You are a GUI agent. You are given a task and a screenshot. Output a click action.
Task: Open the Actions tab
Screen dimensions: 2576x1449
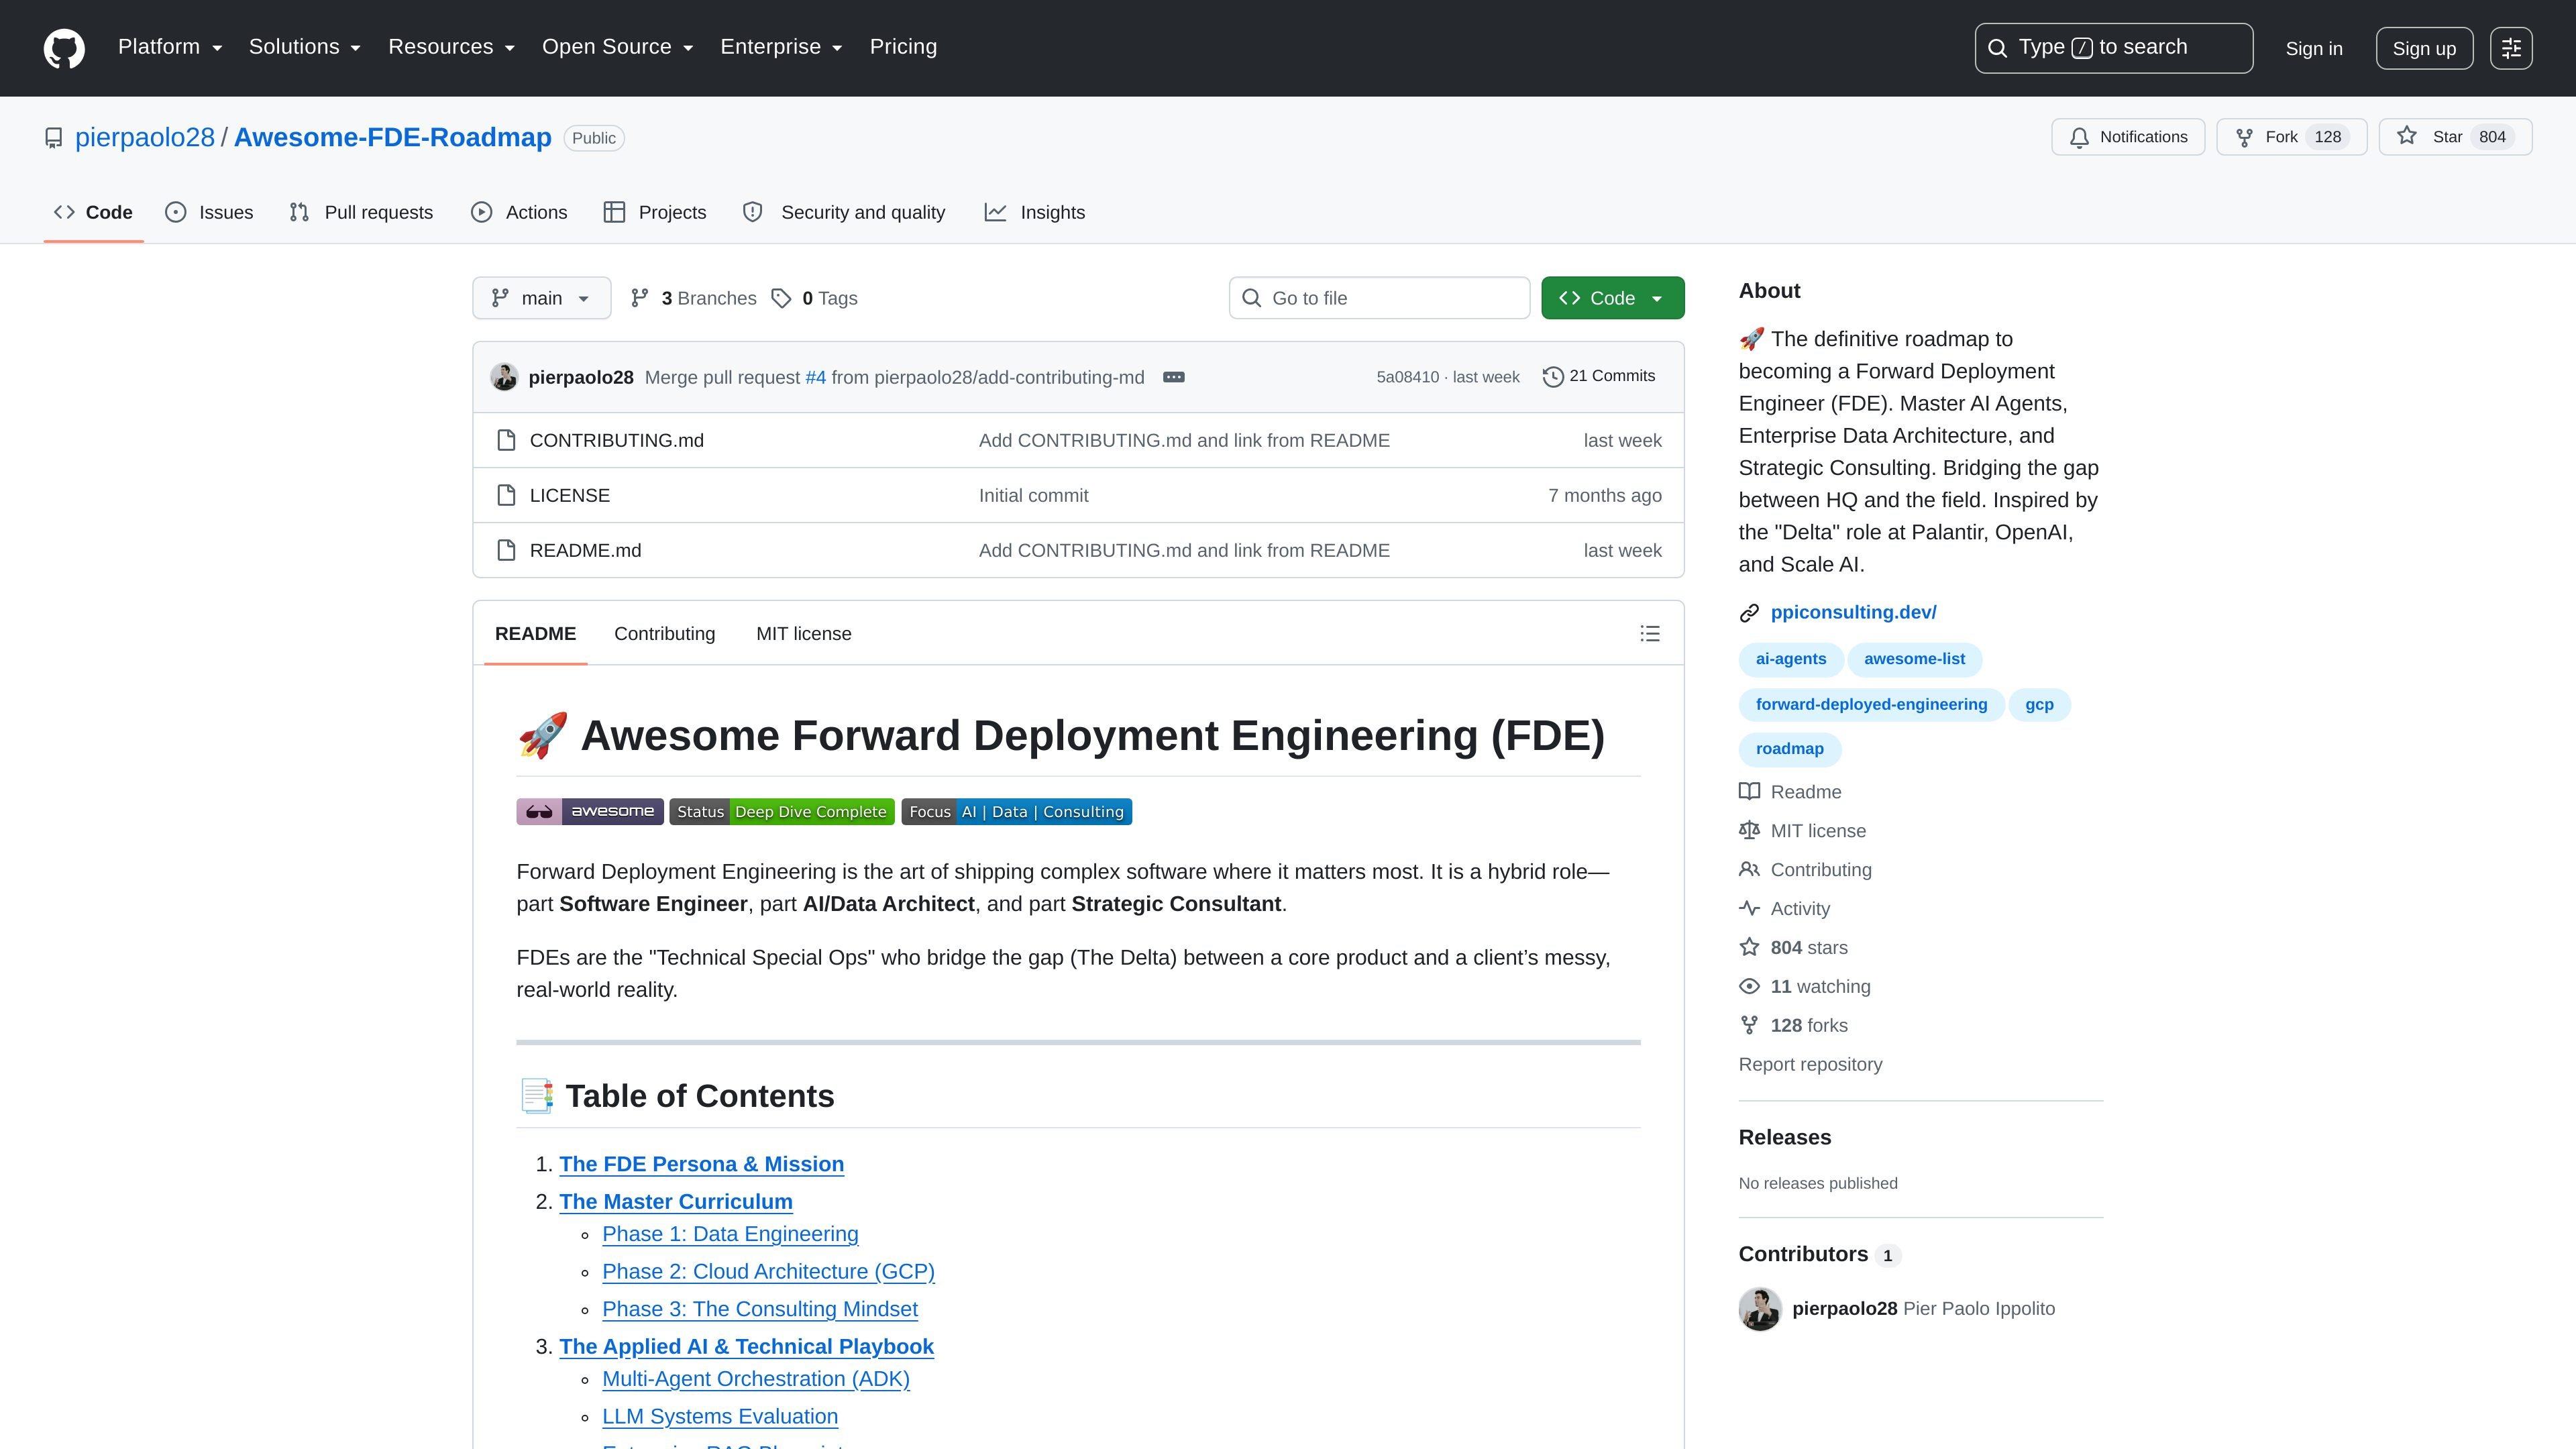tap(519, 212)
